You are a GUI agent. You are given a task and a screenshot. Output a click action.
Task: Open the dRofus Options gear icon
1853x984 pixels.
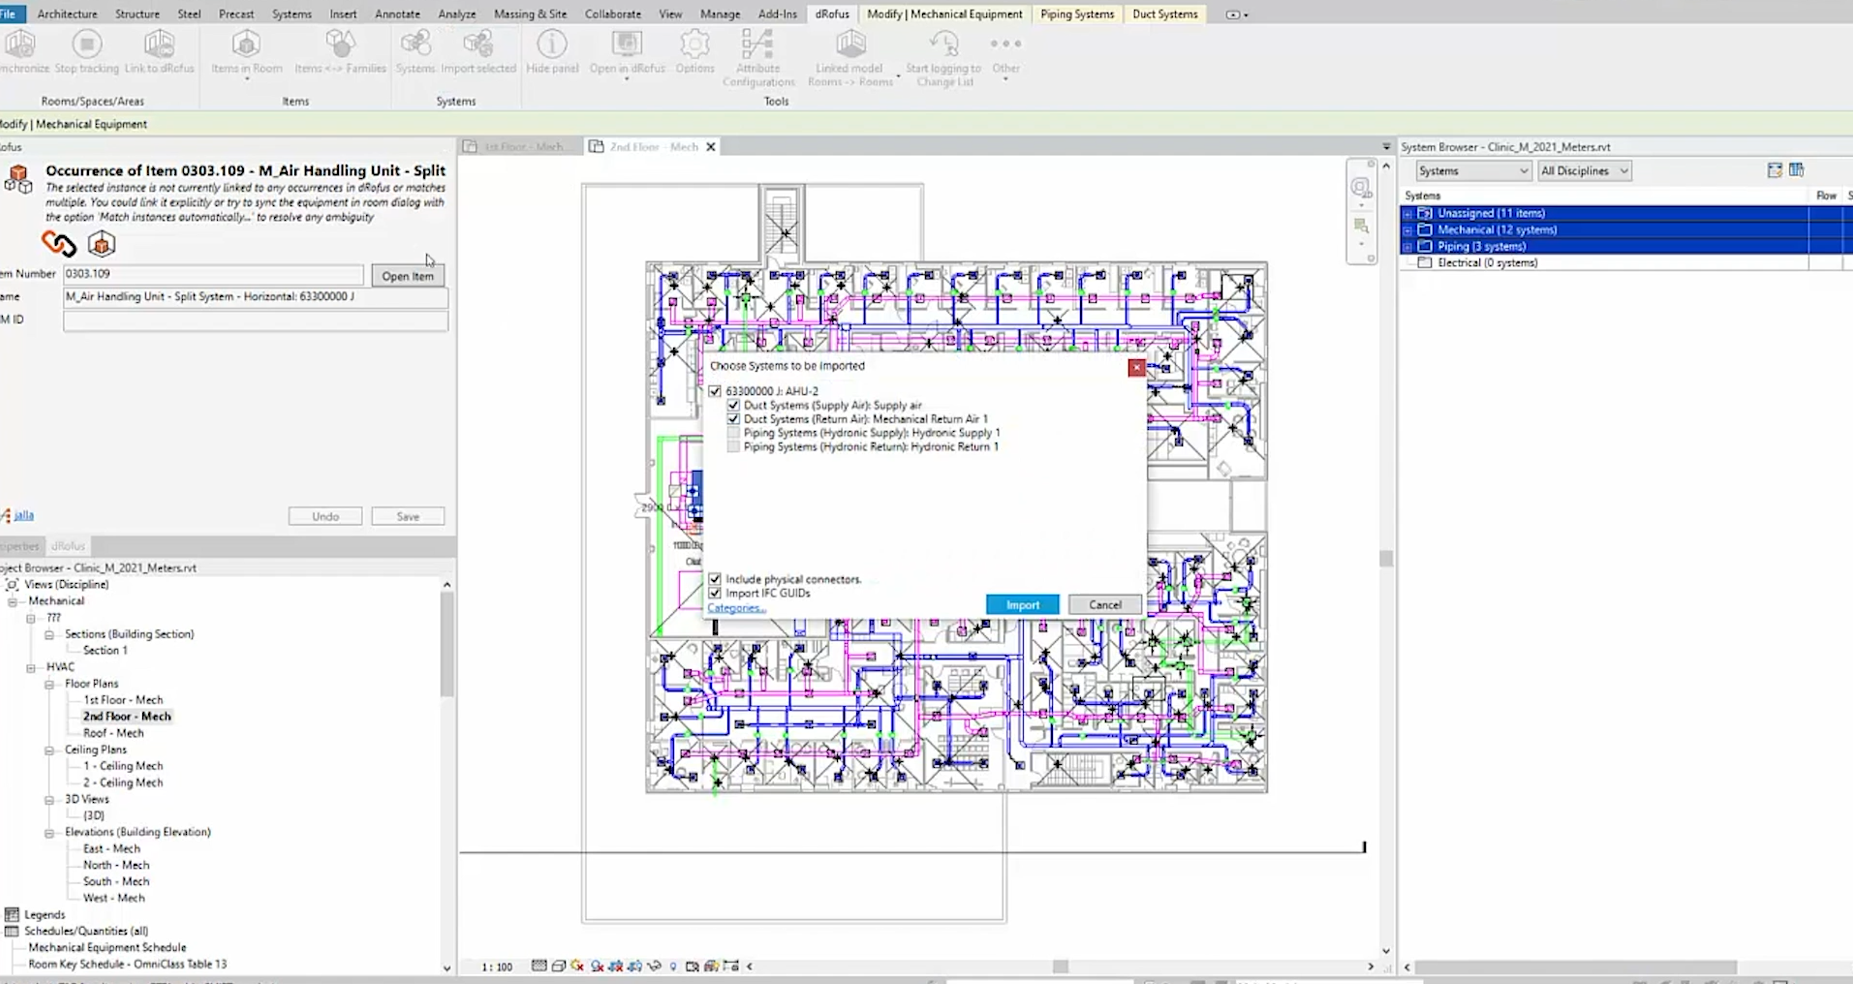pos(694,44)
